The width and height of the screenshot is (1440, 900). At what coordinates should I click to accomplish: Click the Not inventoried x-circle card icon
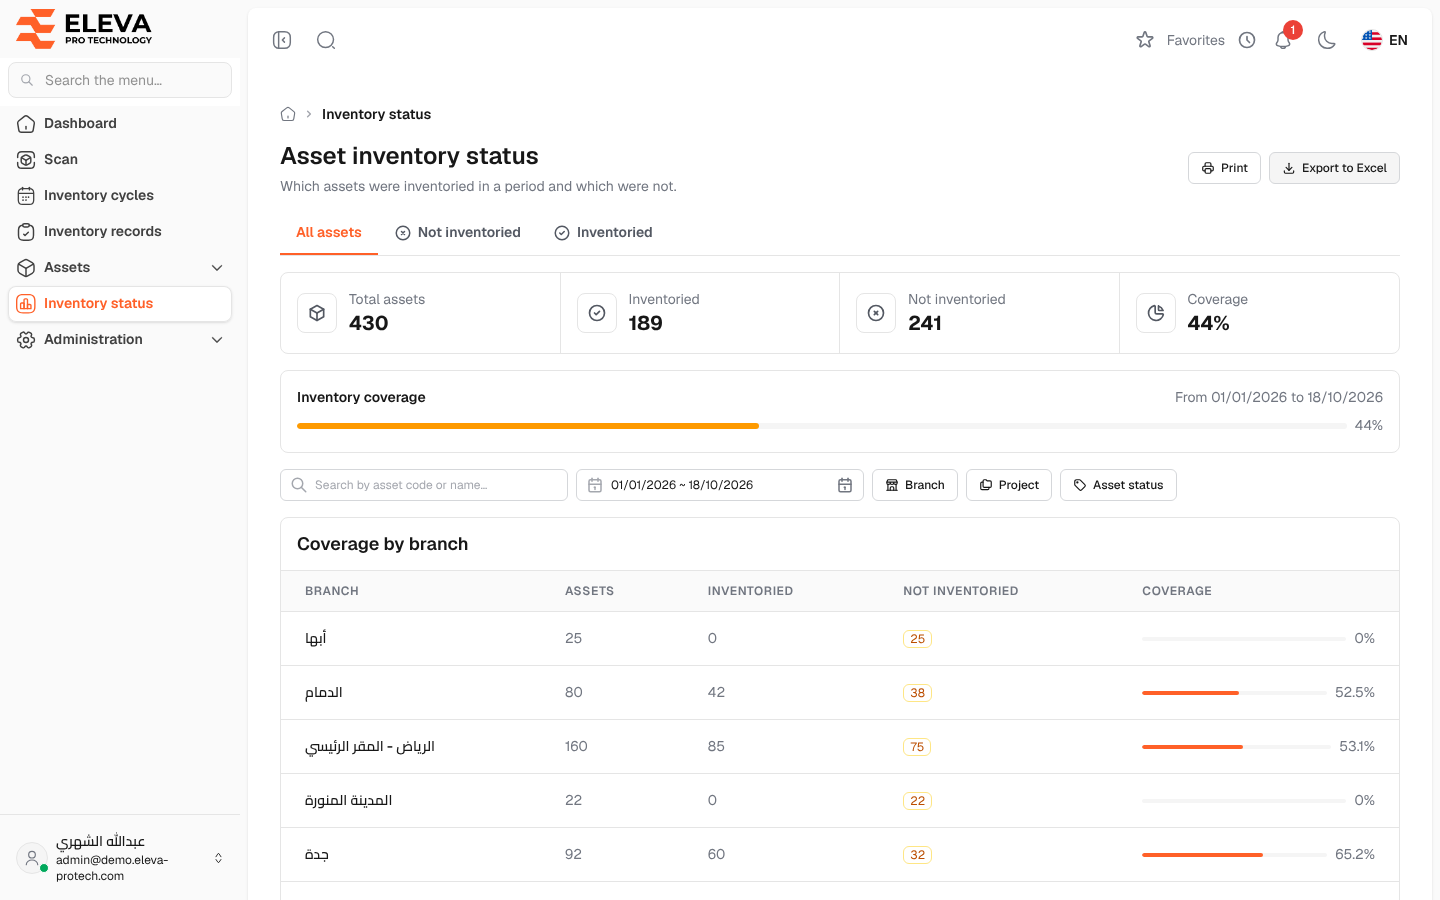(876, 313)
